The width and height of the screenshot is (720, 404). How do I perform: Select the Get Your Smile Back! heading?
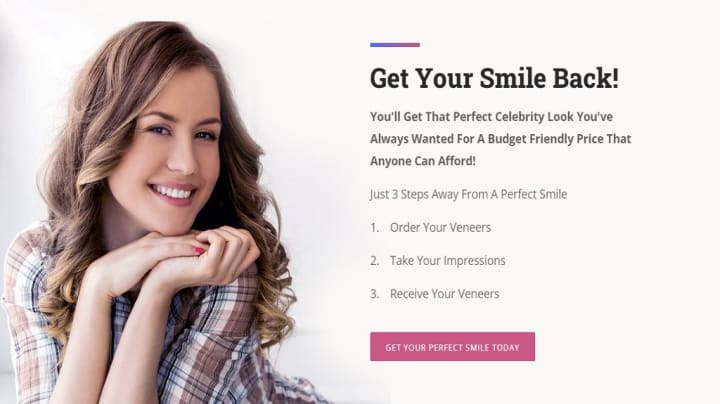[495, 78]
